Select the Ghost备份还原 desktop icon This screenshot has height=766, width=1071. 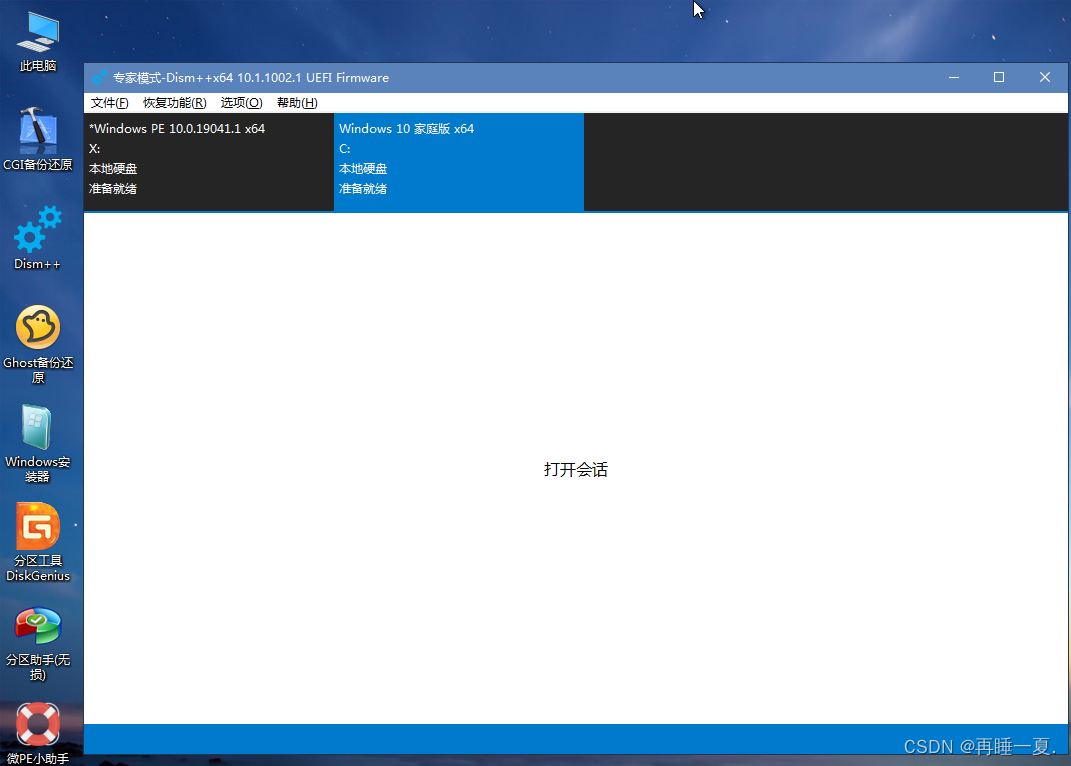click(38, 344)
